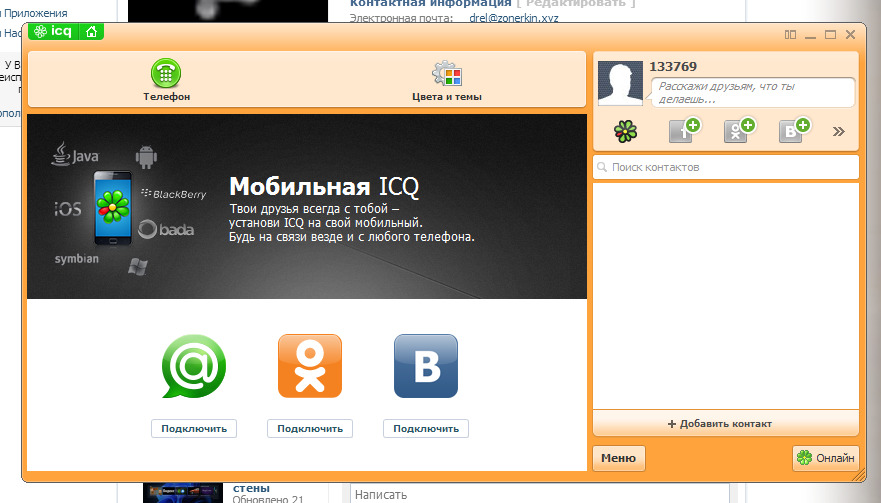Click the phone image with ICQ flower
The width and height of the screenshot is (881, 503).
pyautogui.click(x=113, y=208)
